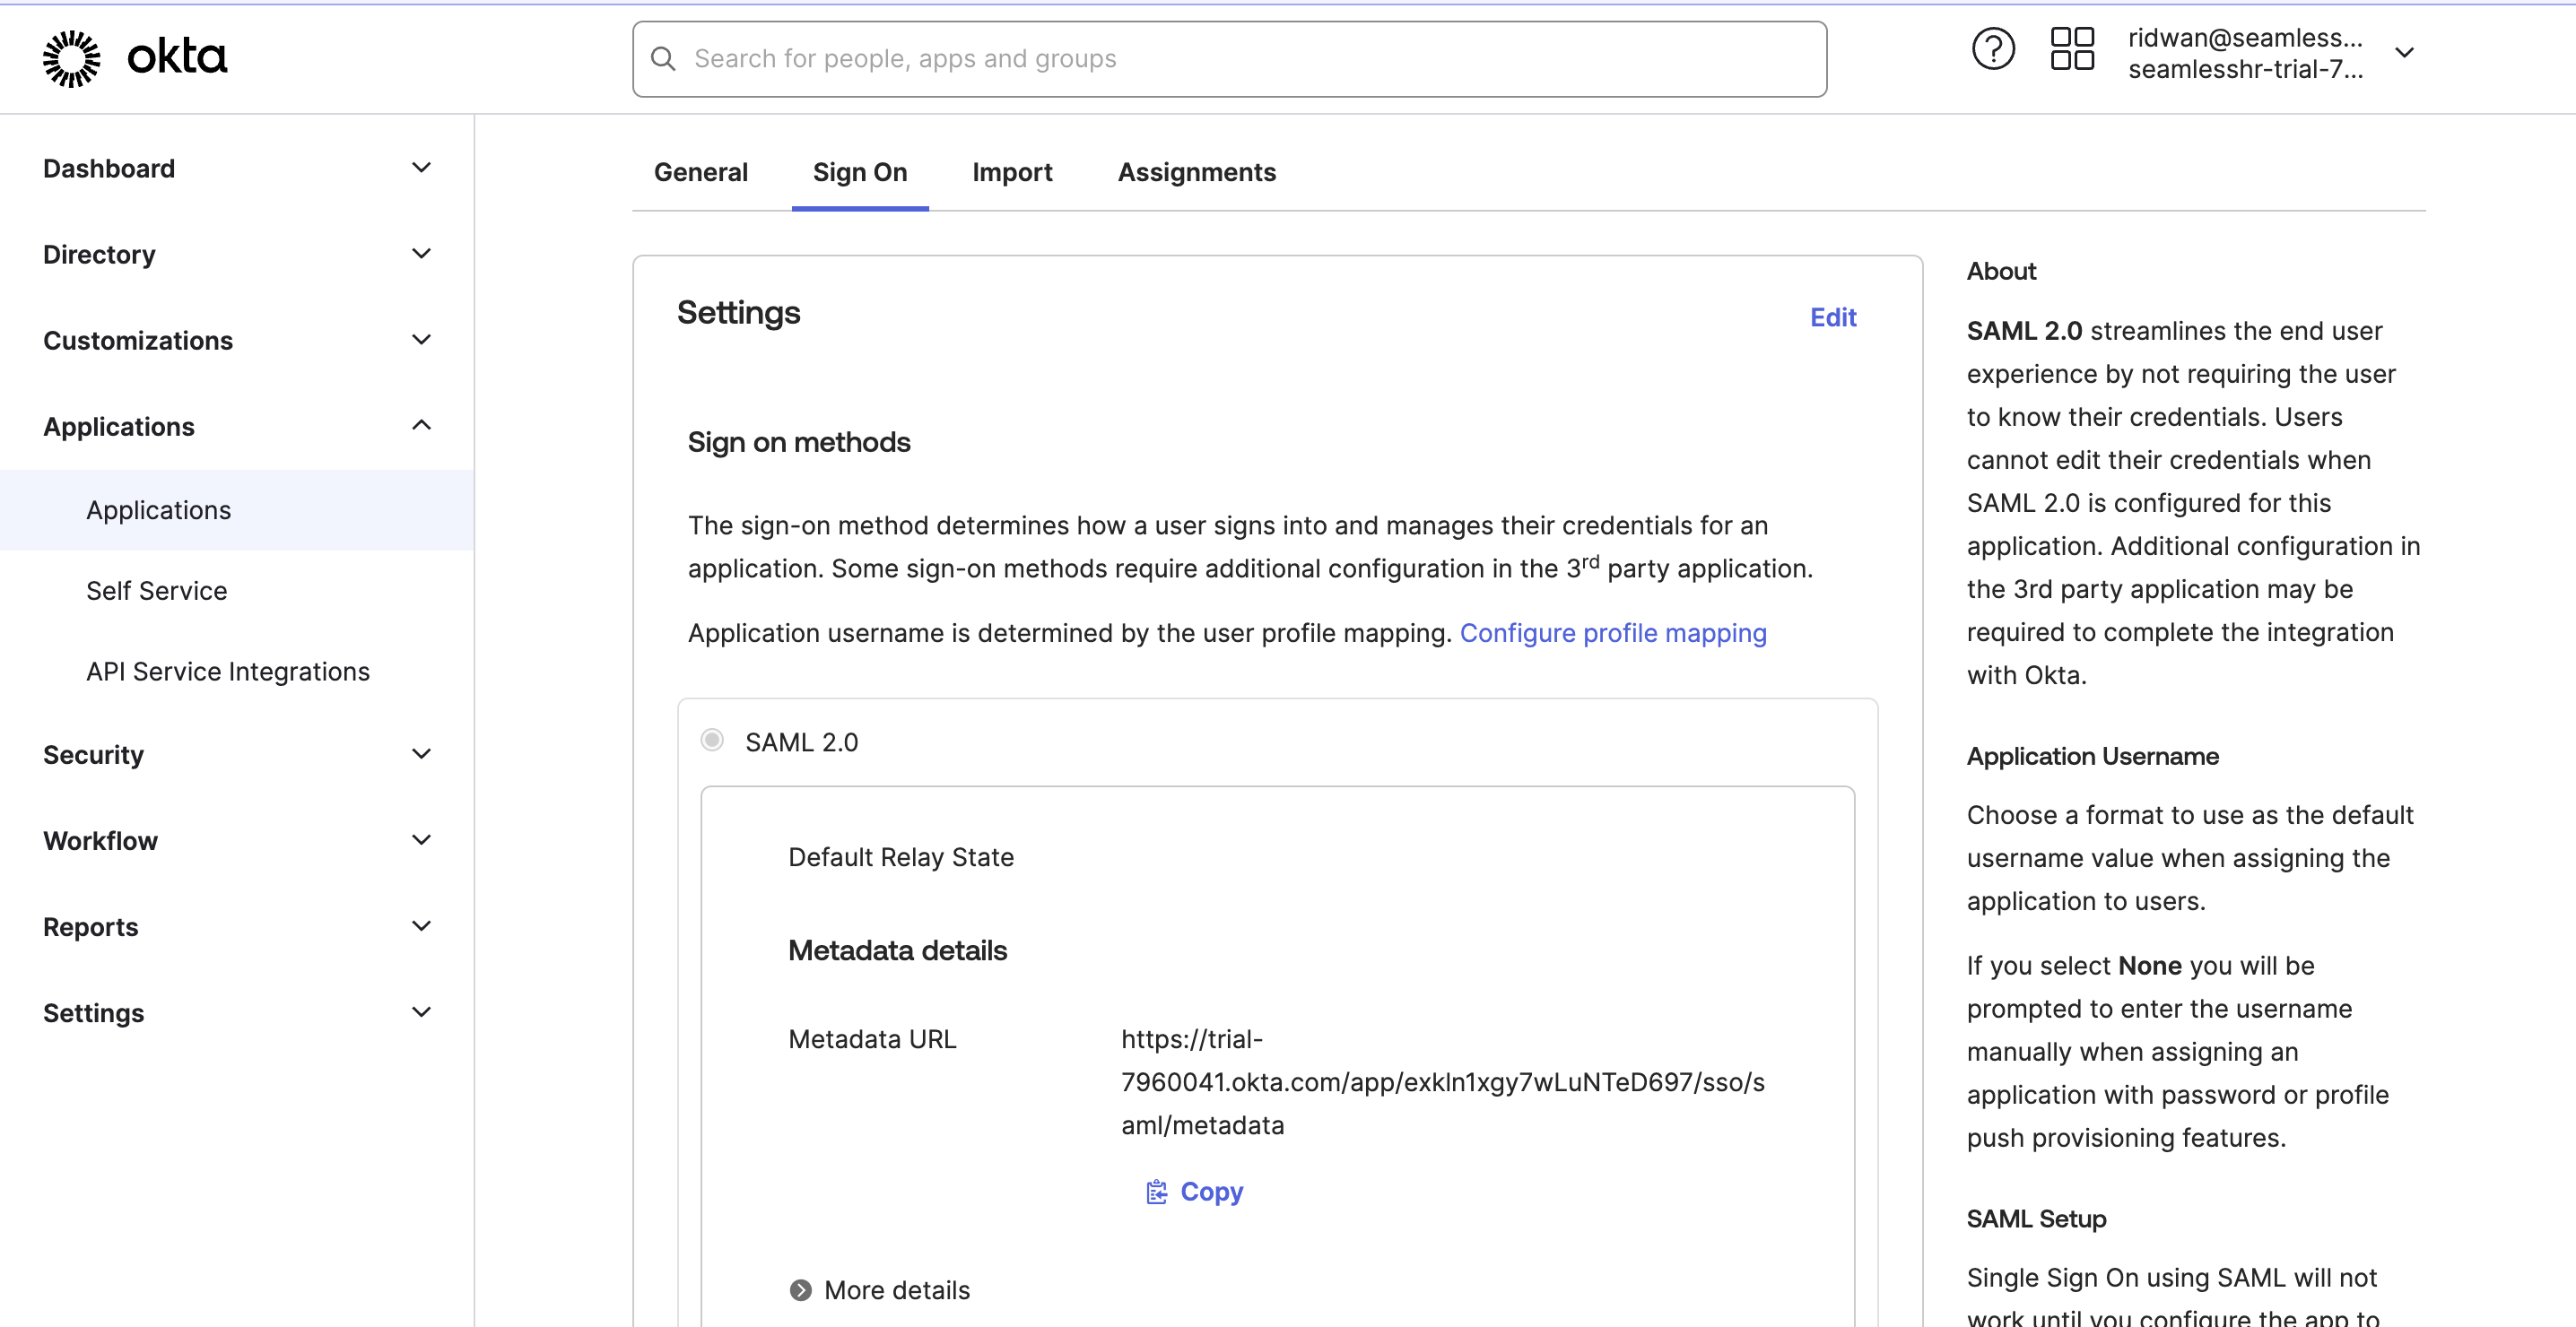The image size is (2576, 1327).
Task: Switch to the Assignments tab
Action: pyautogui.click(x=1196, y=172)
